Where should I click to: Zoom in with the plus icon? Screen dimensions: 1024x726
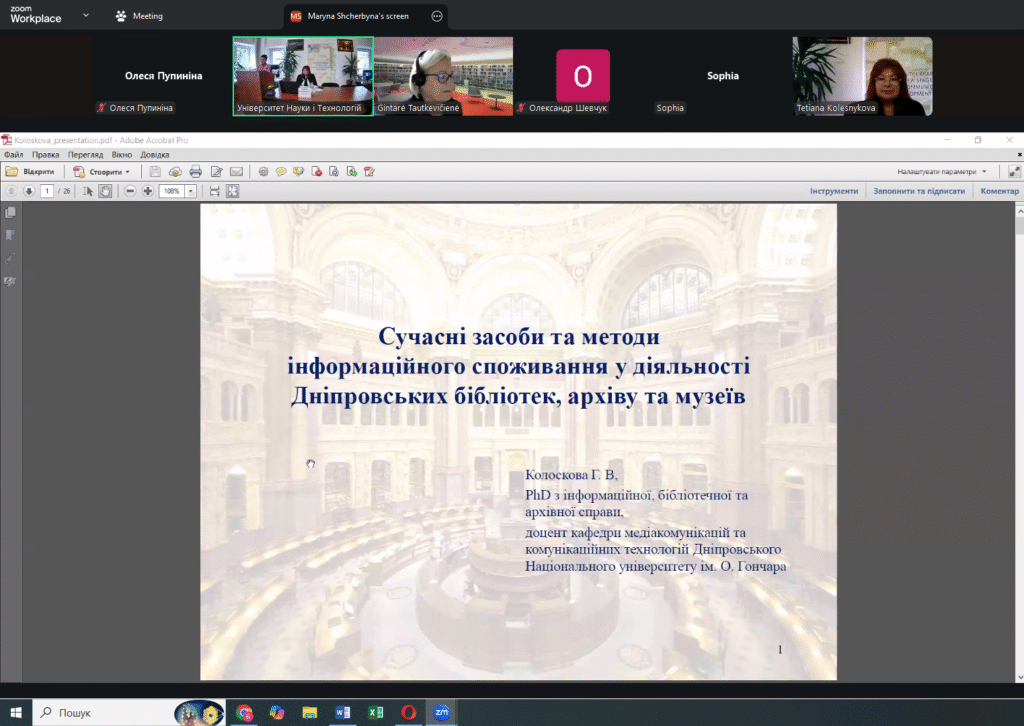click(148, 191)
